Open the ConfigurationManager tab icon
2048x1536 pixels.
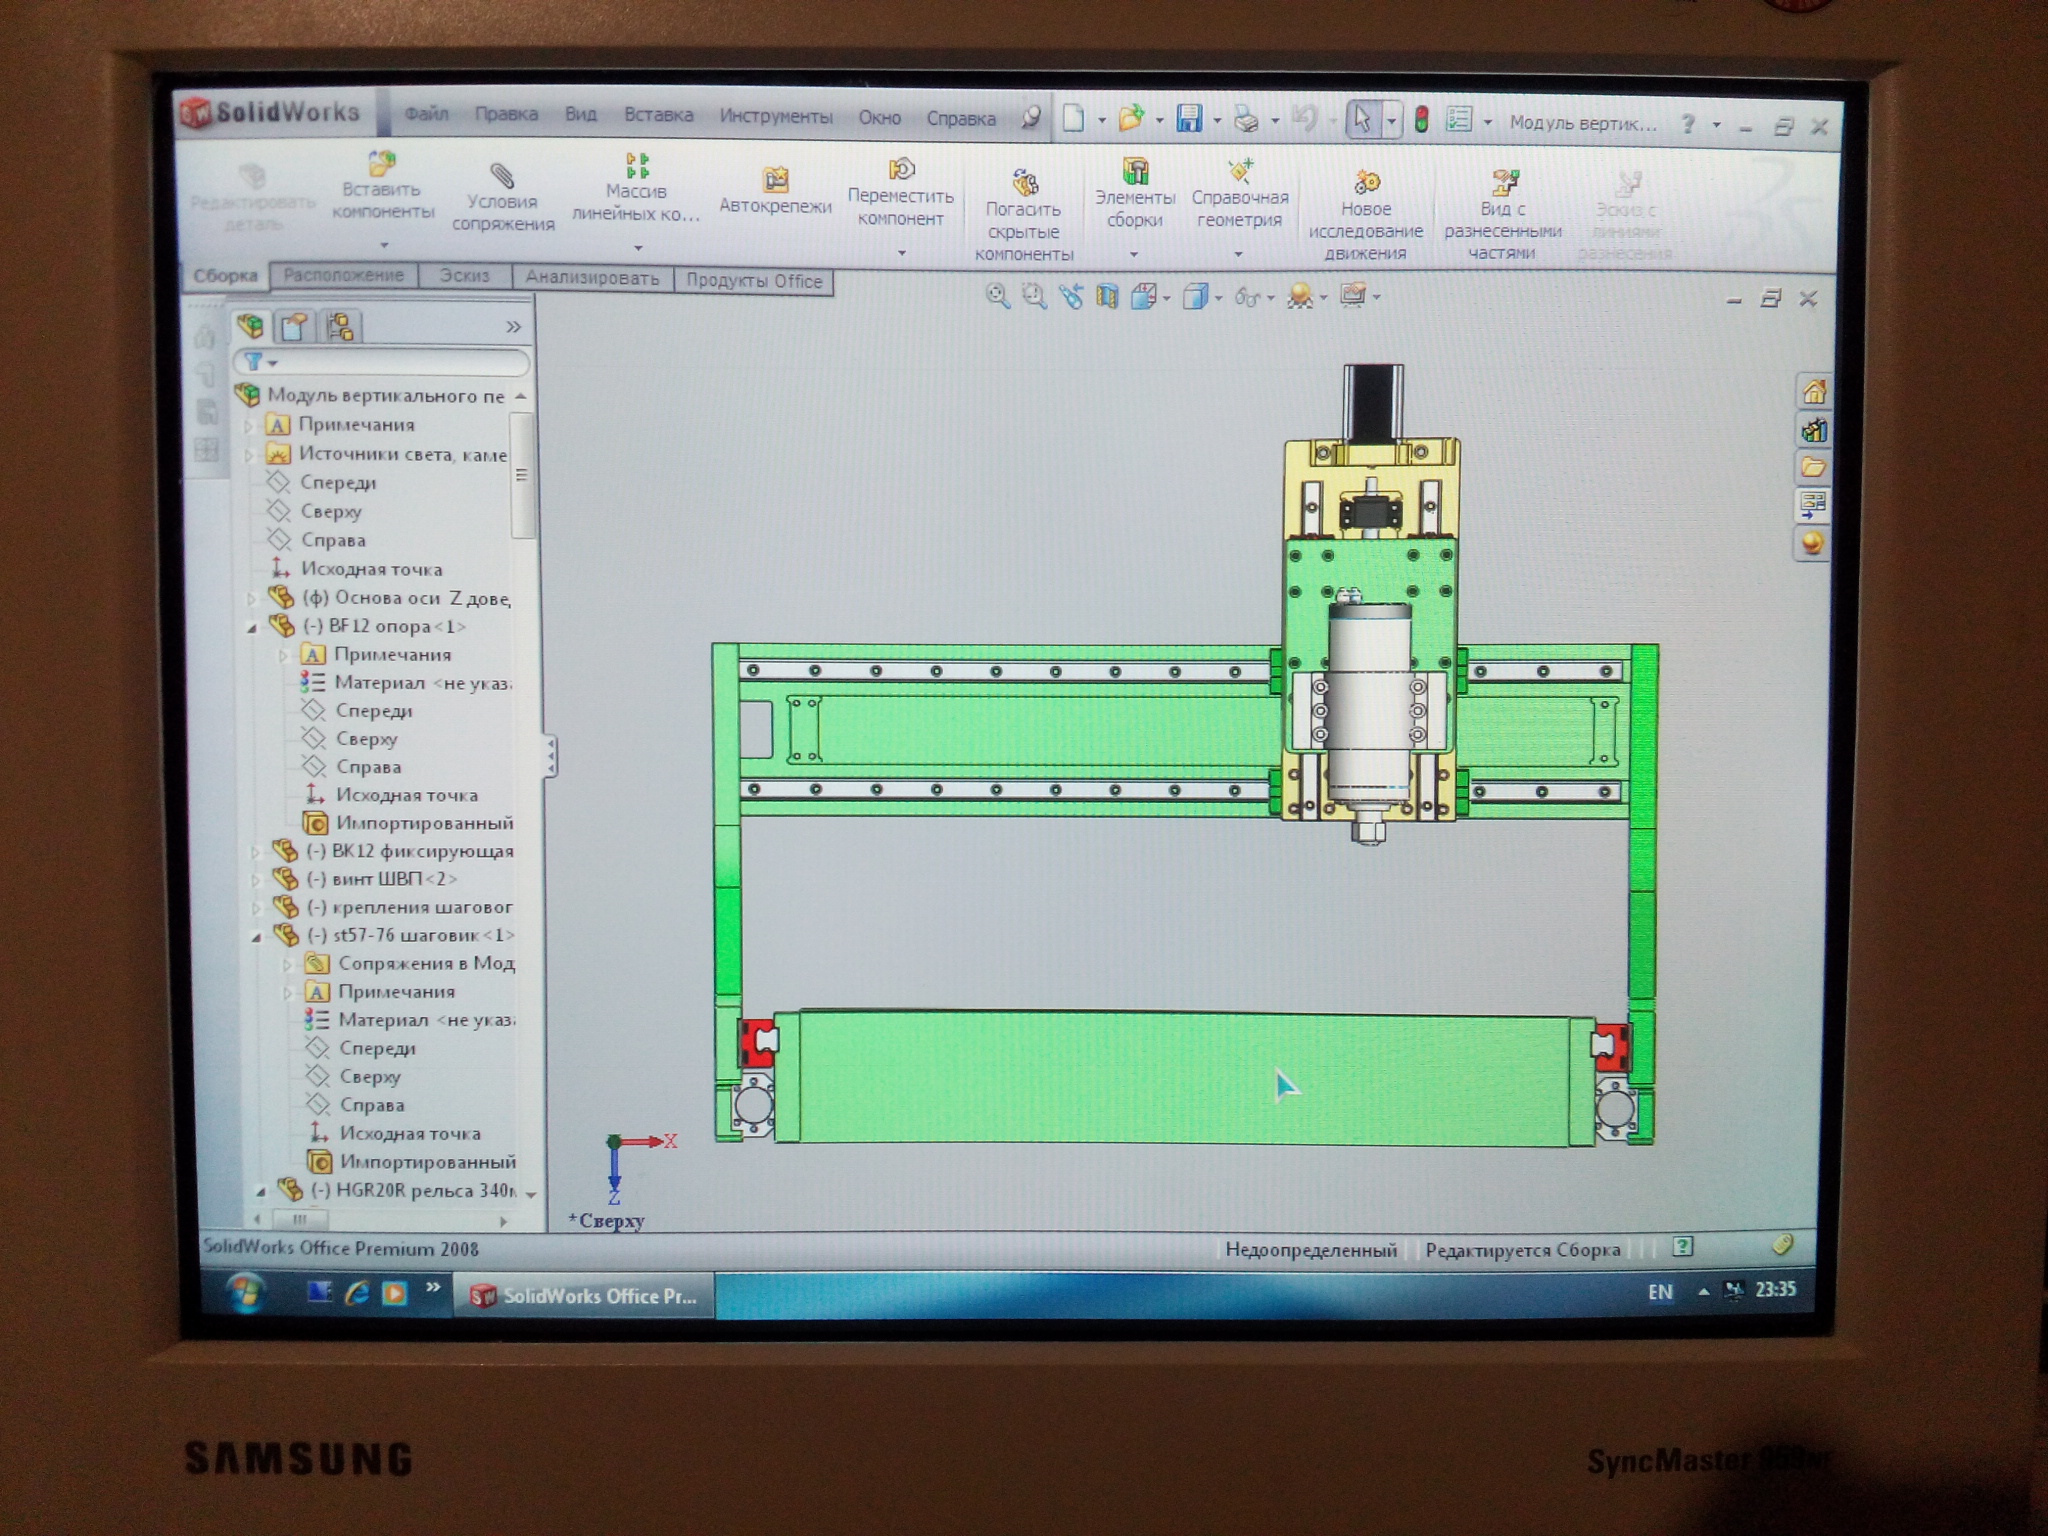point(340,327)
